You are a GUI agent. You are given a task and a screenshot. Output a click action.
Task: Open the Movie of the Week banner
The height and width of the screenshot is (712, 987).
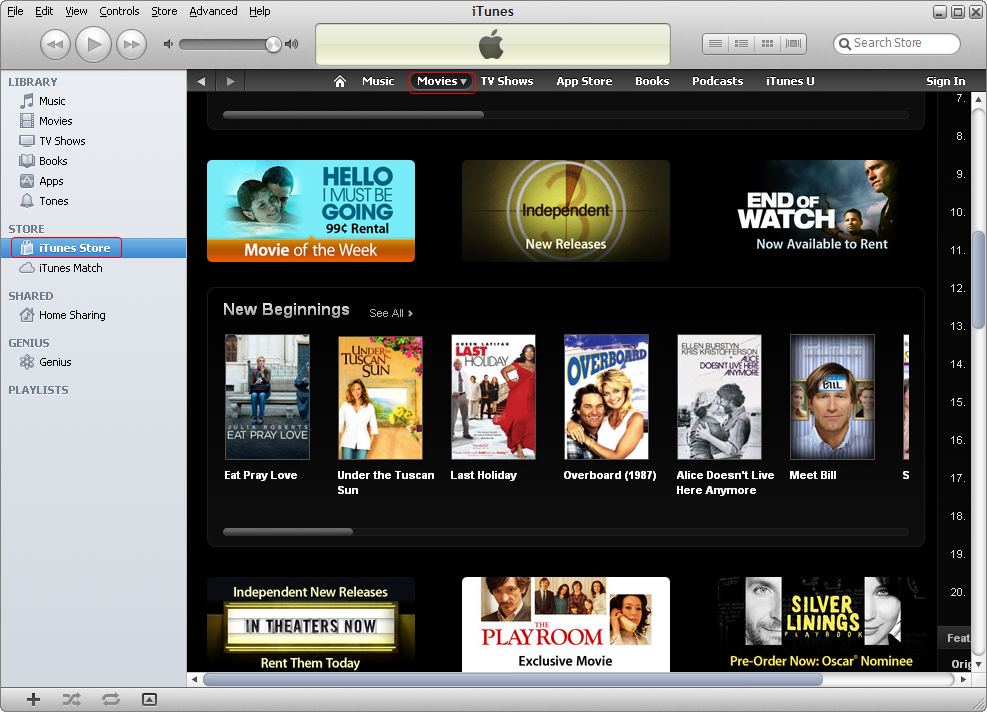[311, 211]
